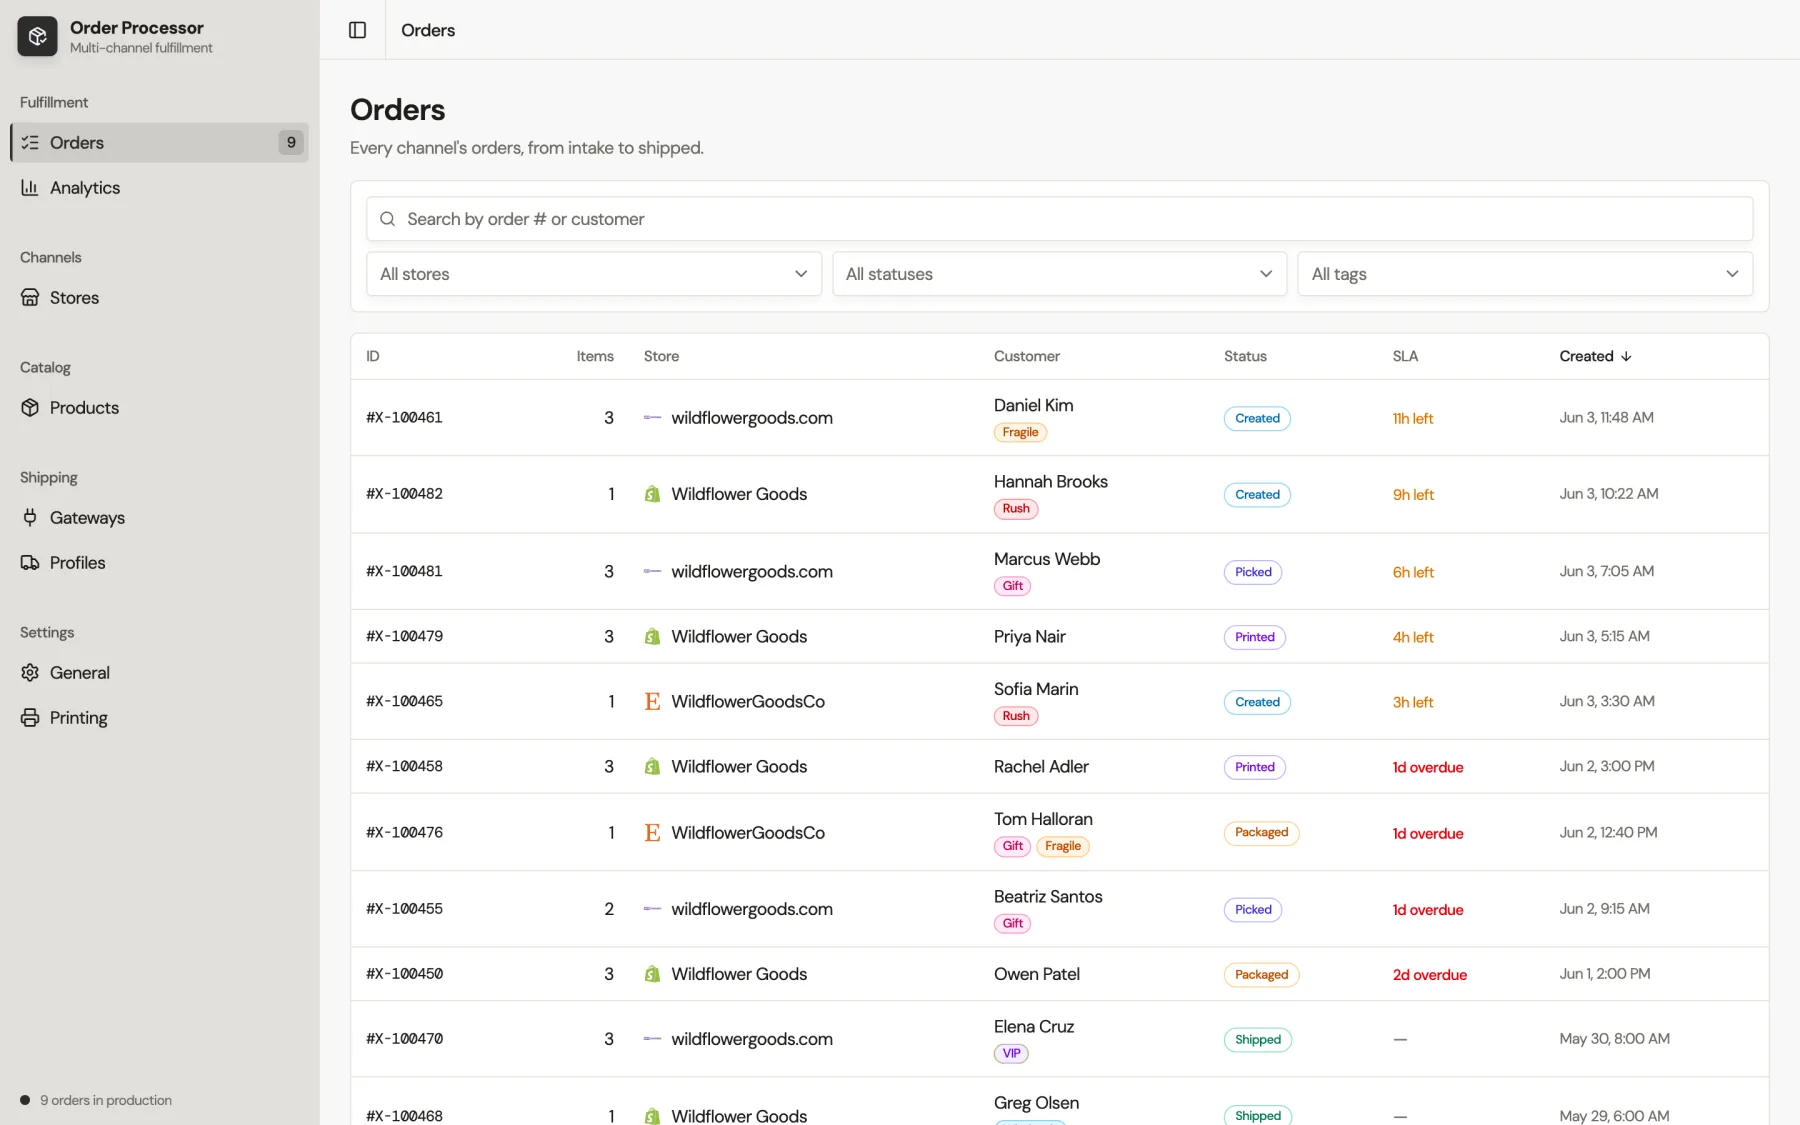Click the store icon in order #X-100481 row

pos(652,572)
